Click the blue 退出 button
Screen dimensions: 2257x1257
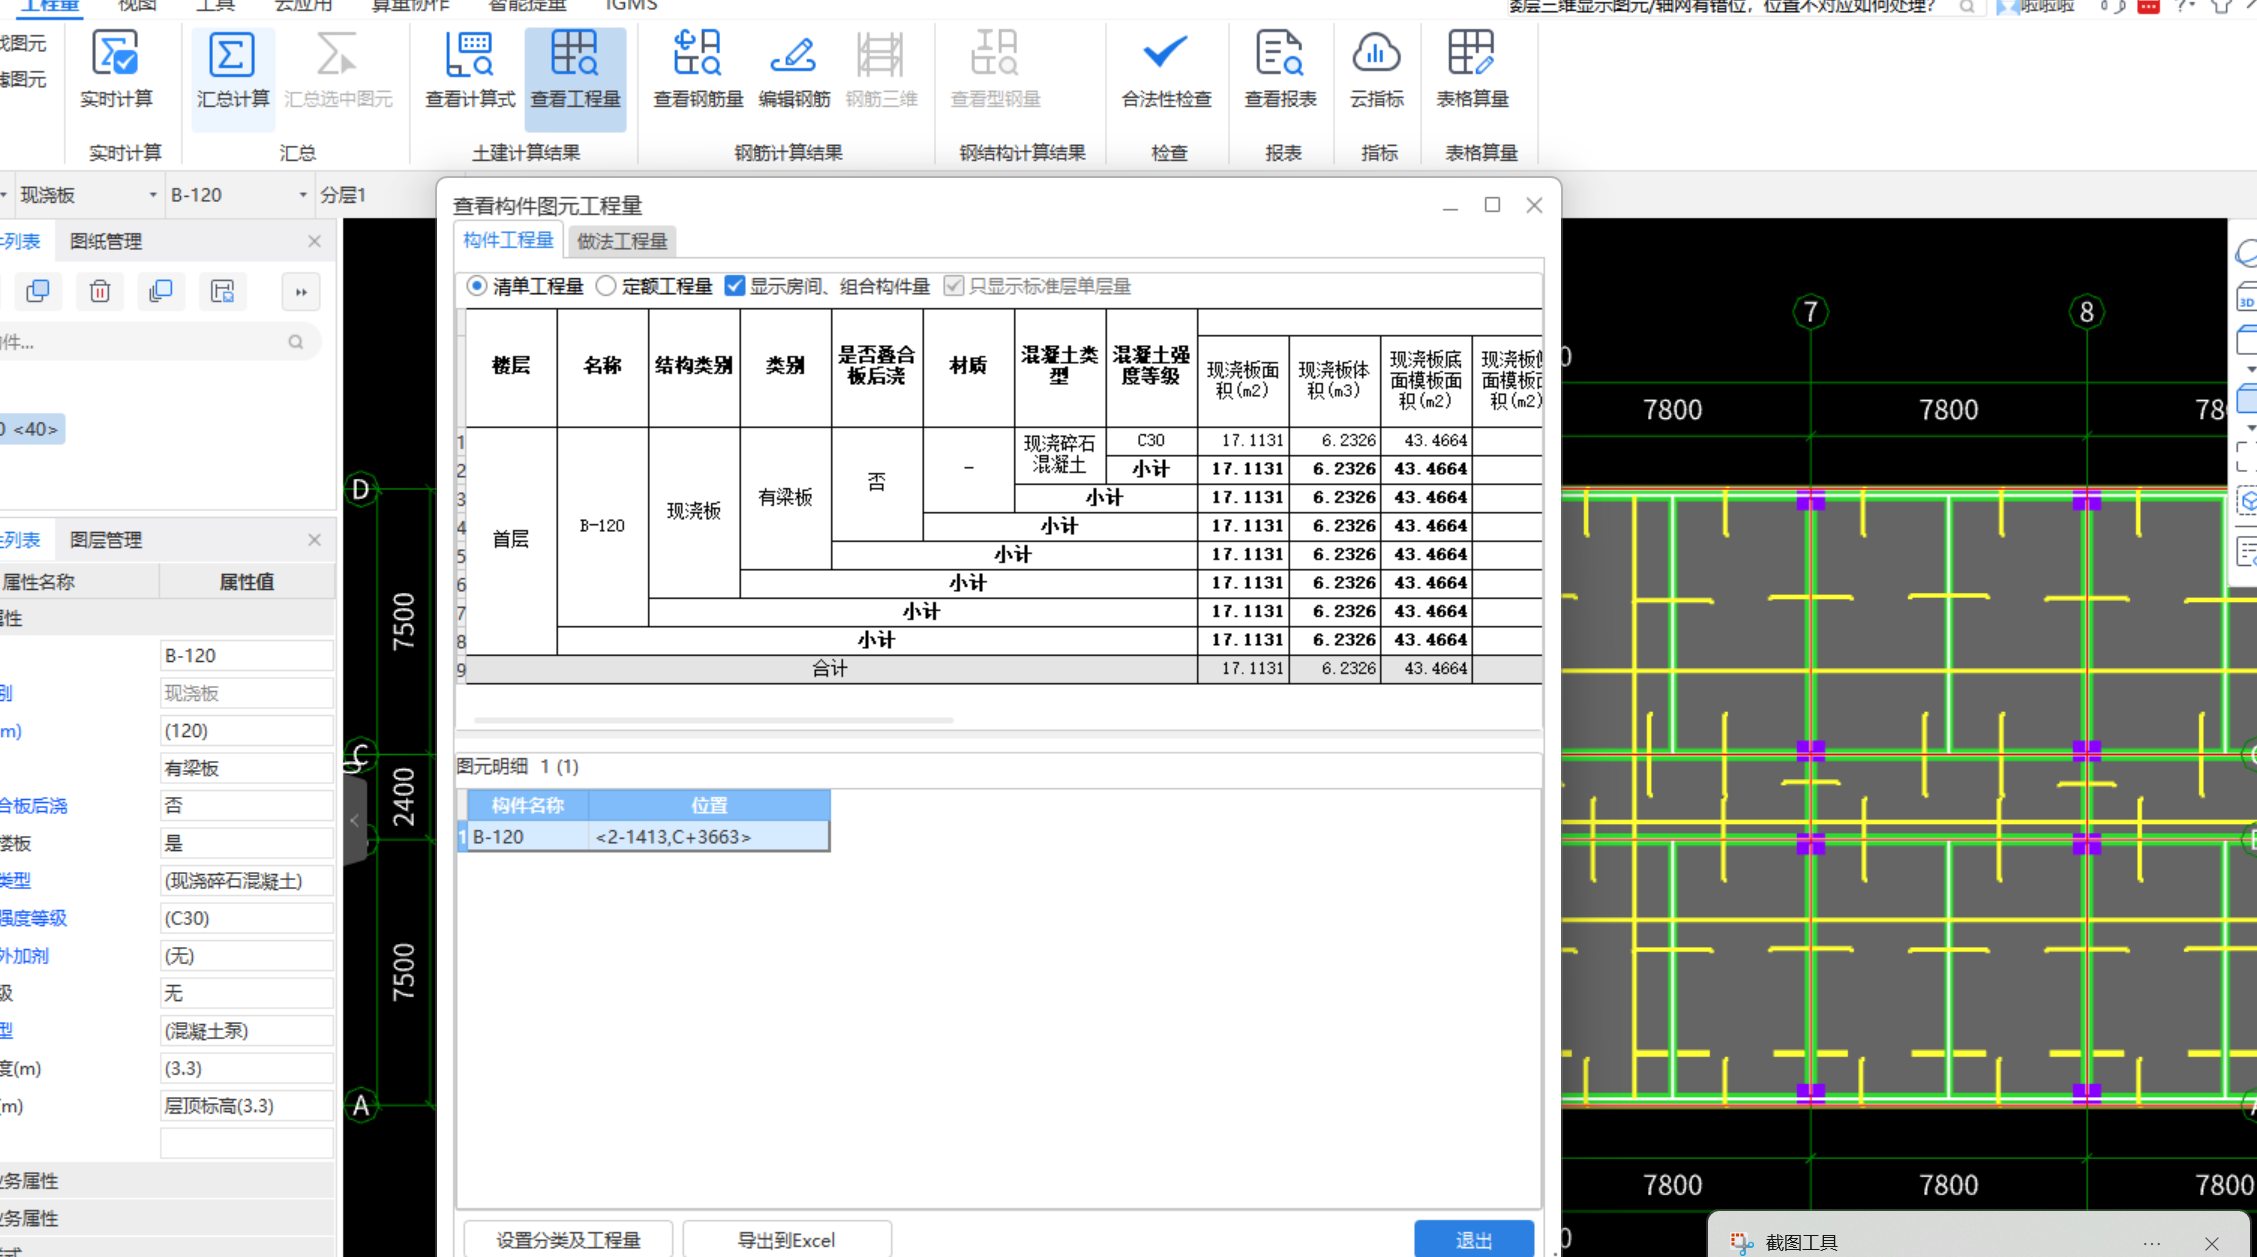click(1474, 1239)
